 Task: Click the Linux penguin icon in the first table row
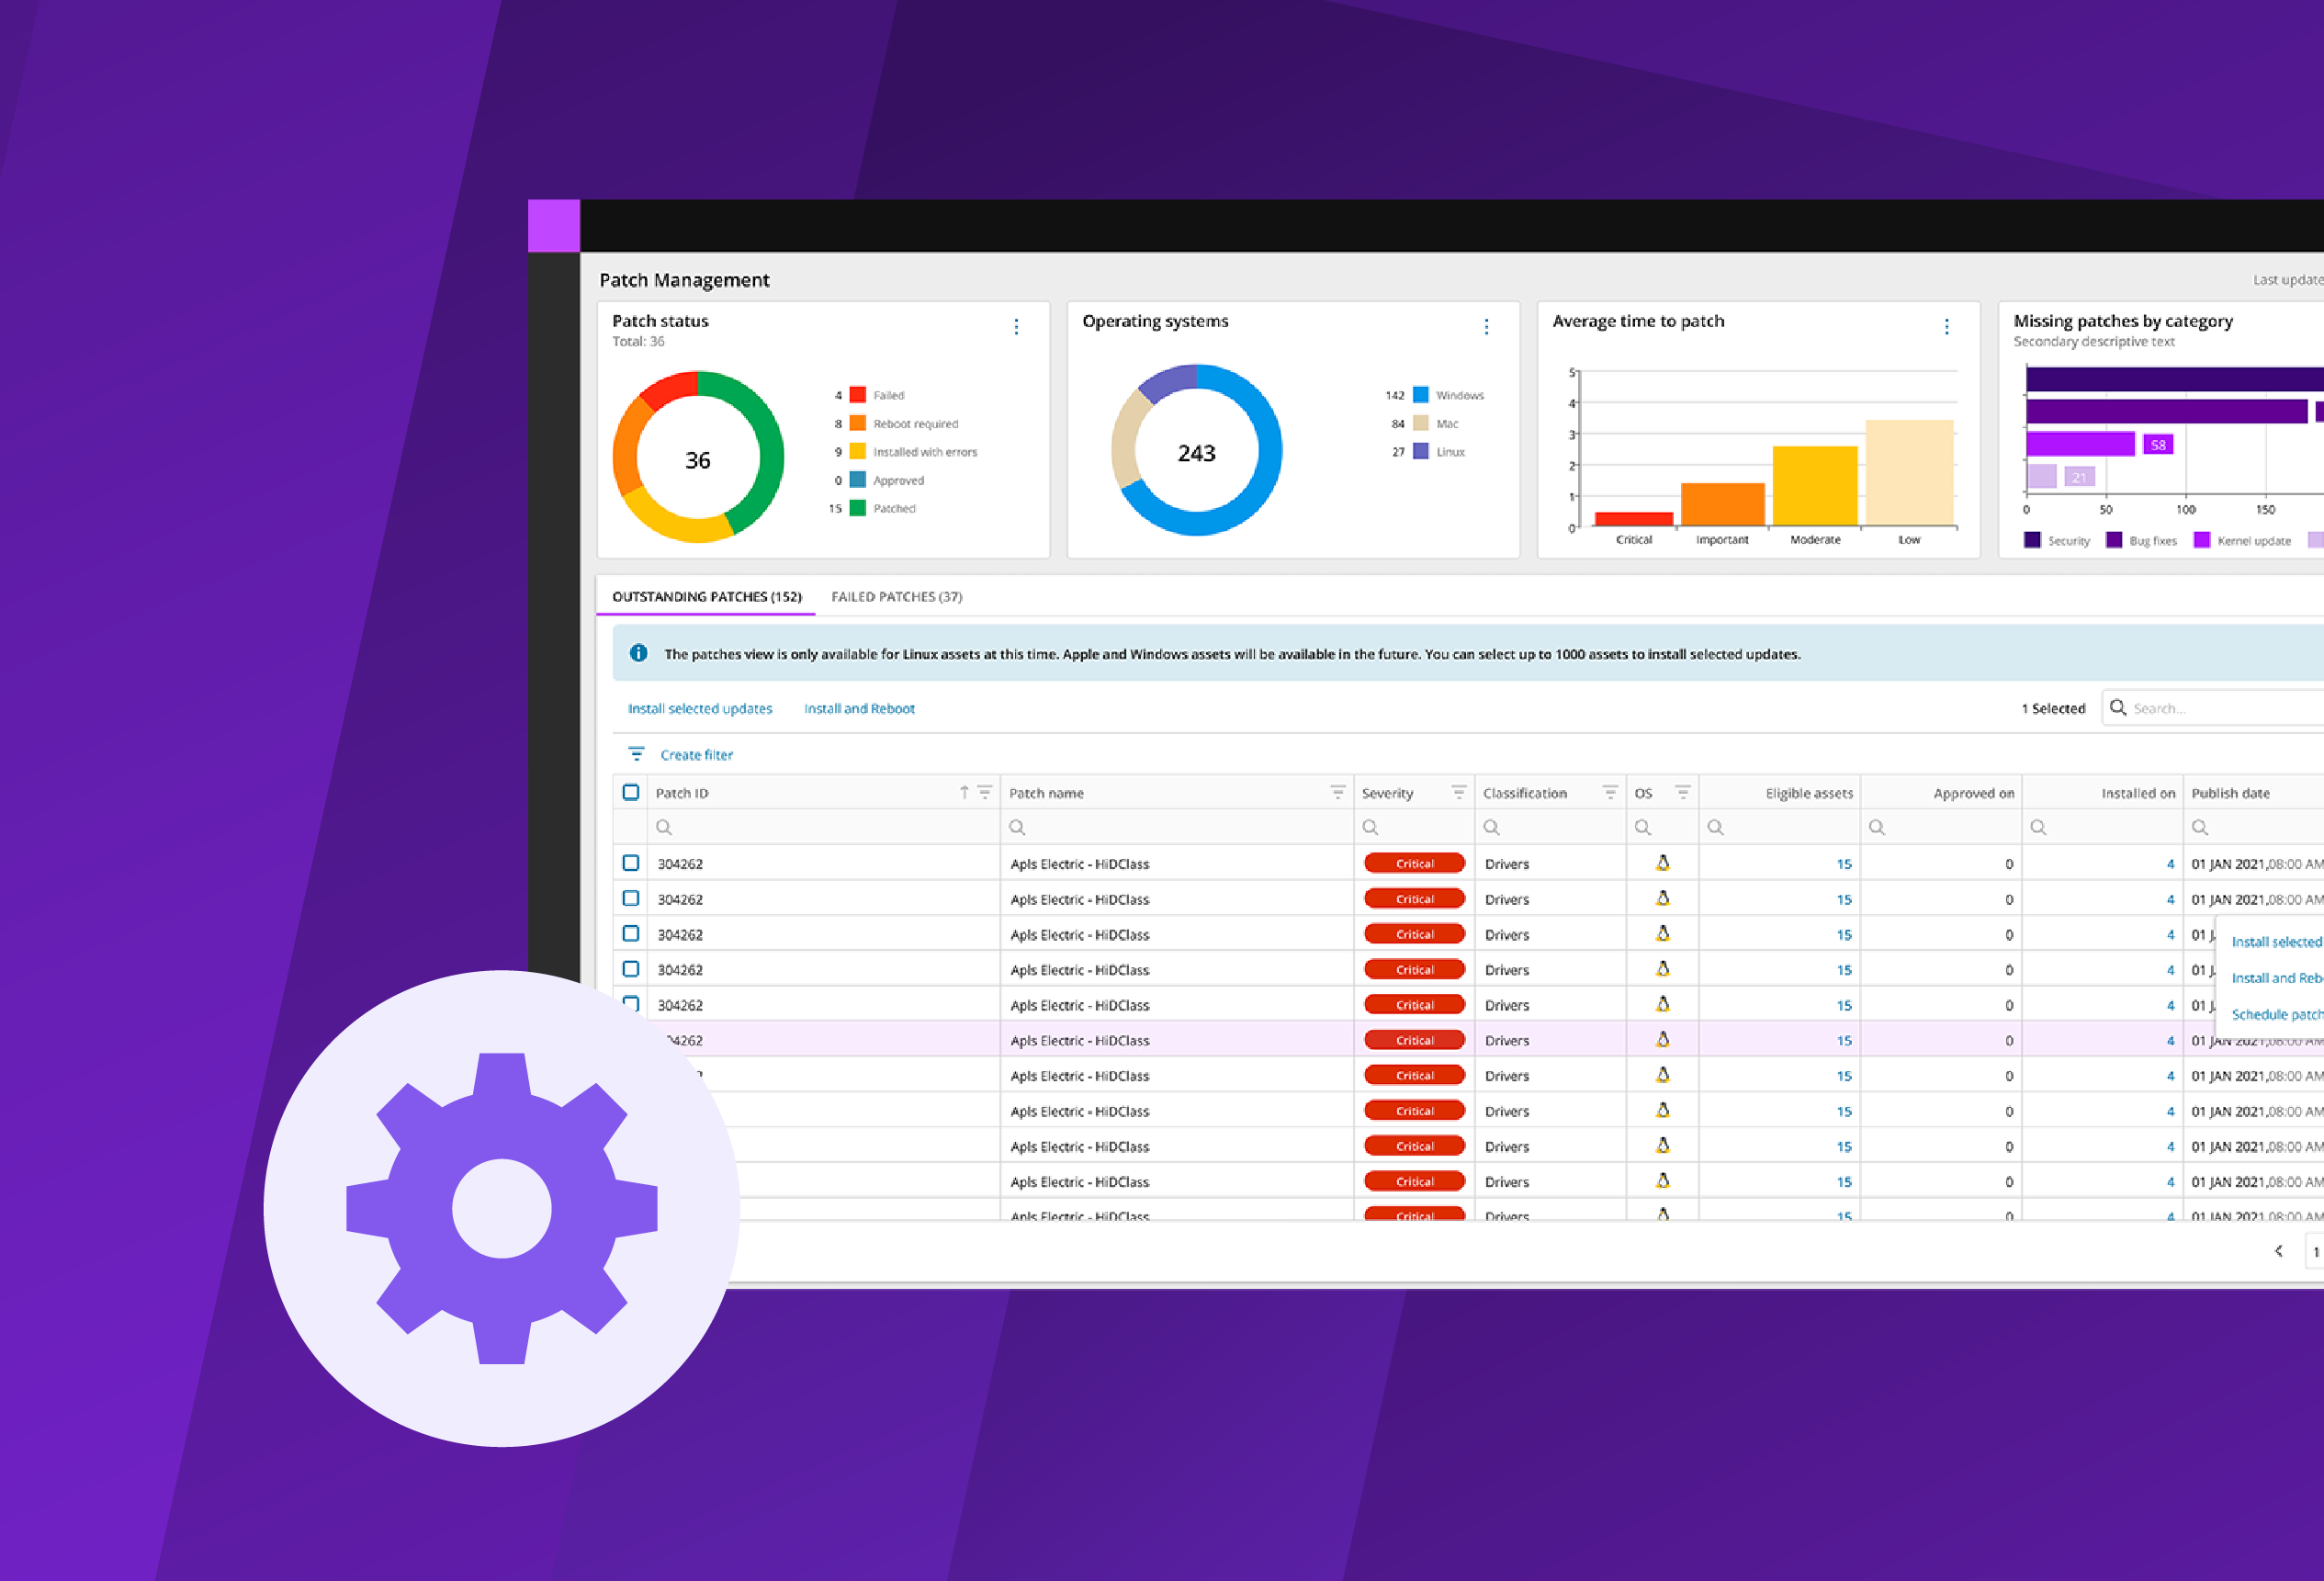[1662, 863]
